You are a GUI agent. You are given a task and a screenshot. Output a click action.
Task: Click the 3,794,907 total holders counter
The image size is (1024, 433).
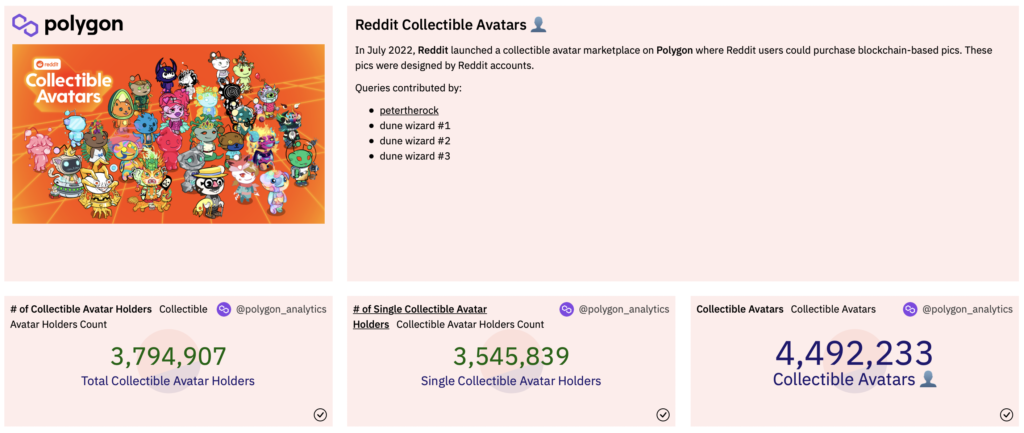[x=168, y=356]
